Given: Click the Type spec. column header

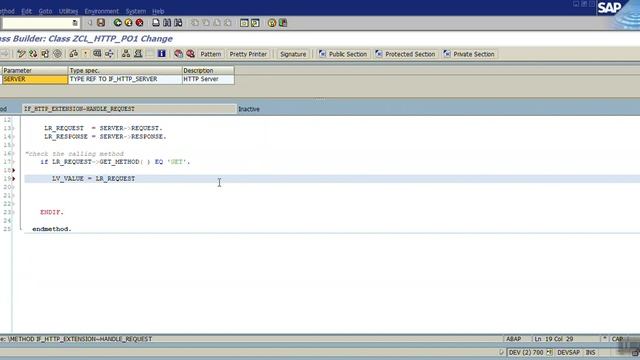Looking at the screenshot, I should (x=125, y=71).
